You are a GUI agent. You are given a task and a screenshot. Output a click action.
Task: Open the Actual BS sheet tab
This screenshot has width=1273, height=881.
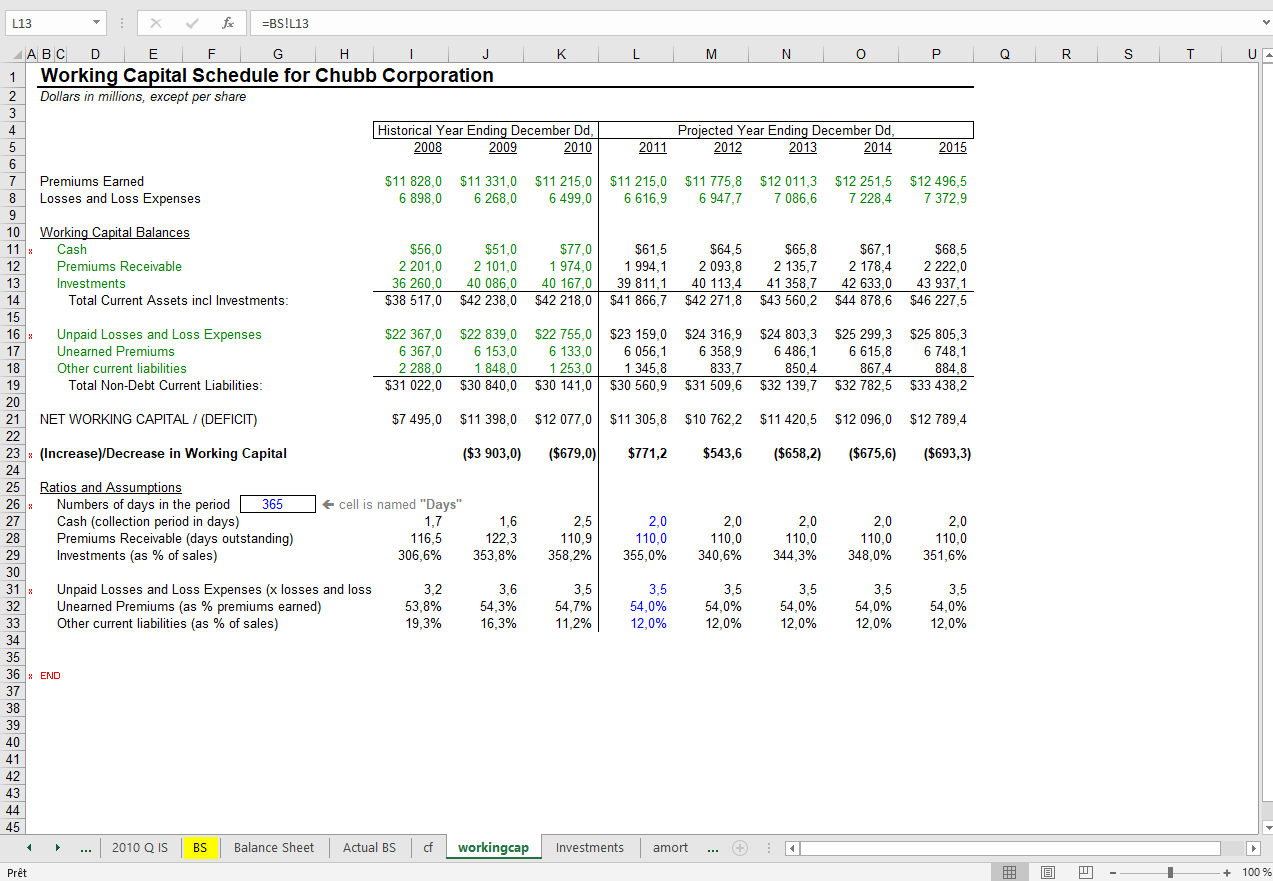(369, 848)
